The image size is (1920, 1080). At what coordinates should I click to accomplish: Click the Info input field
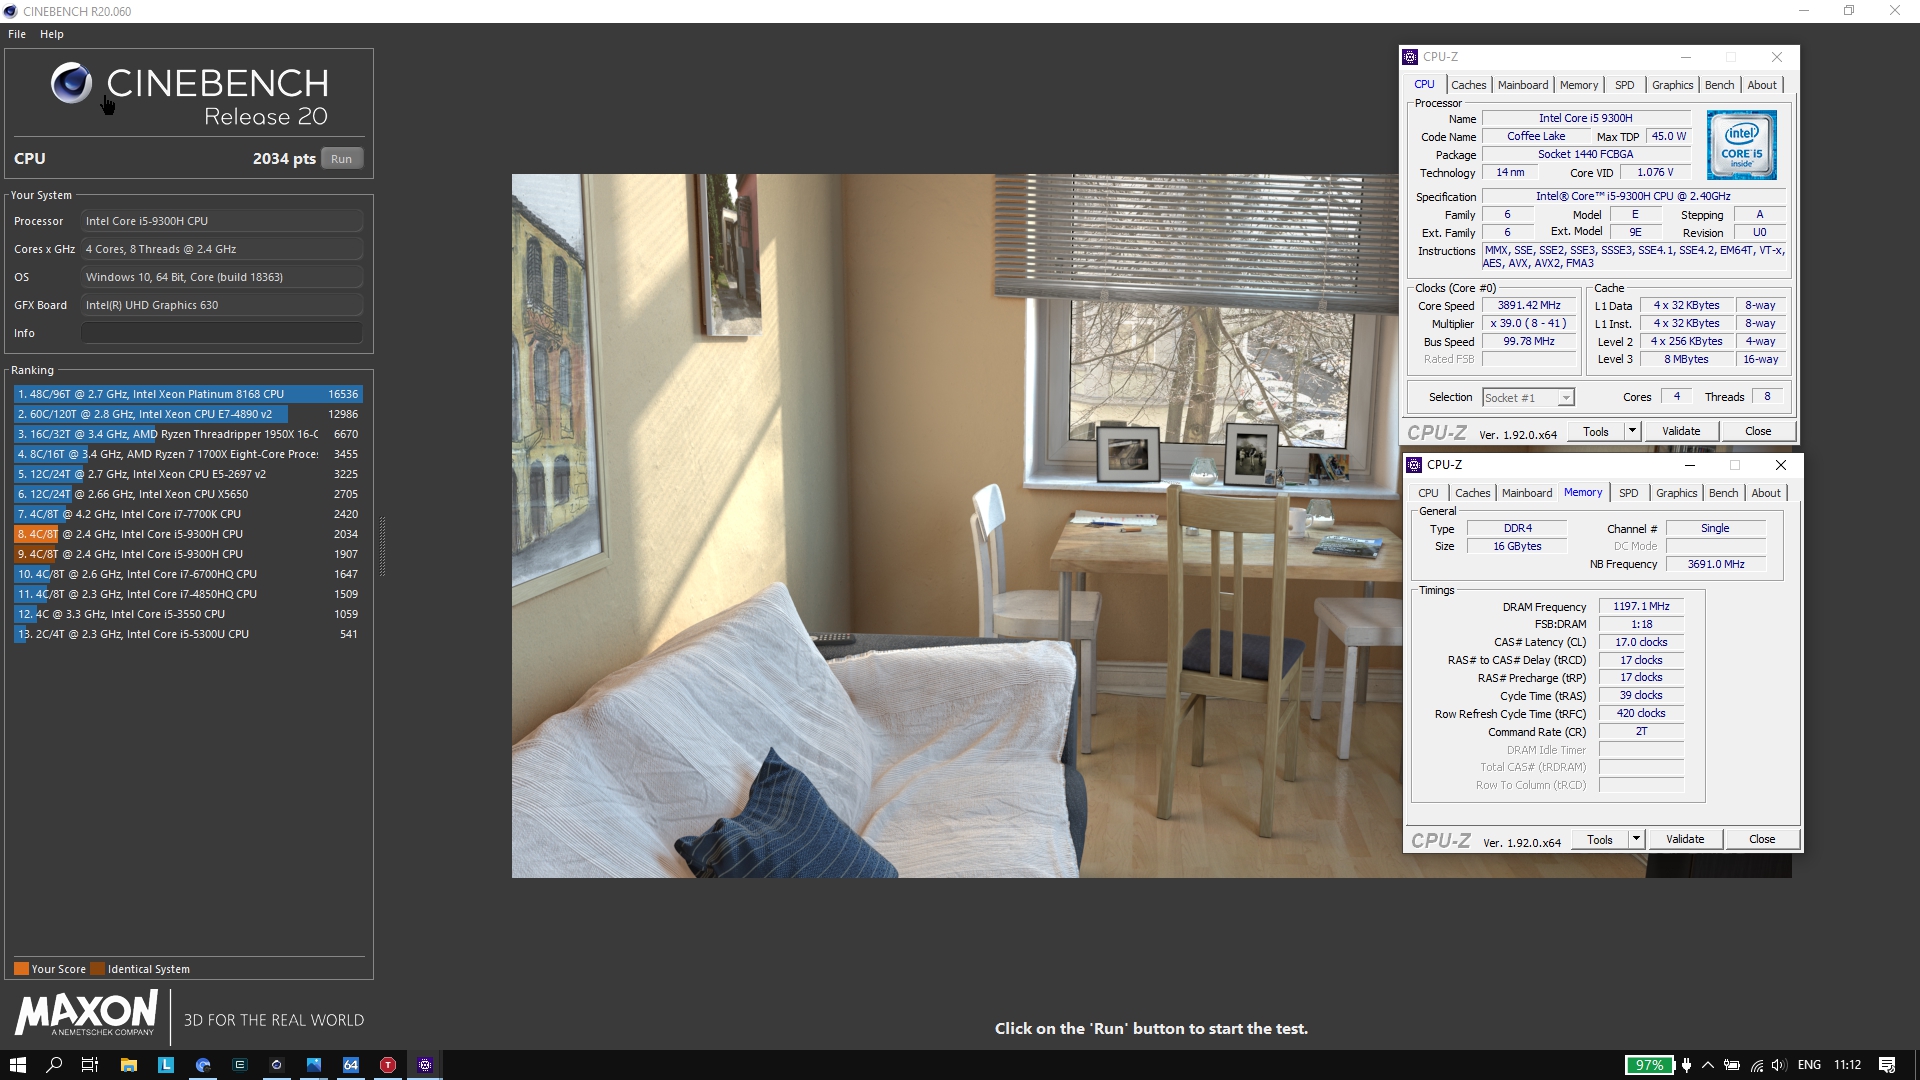coord(222,333)
